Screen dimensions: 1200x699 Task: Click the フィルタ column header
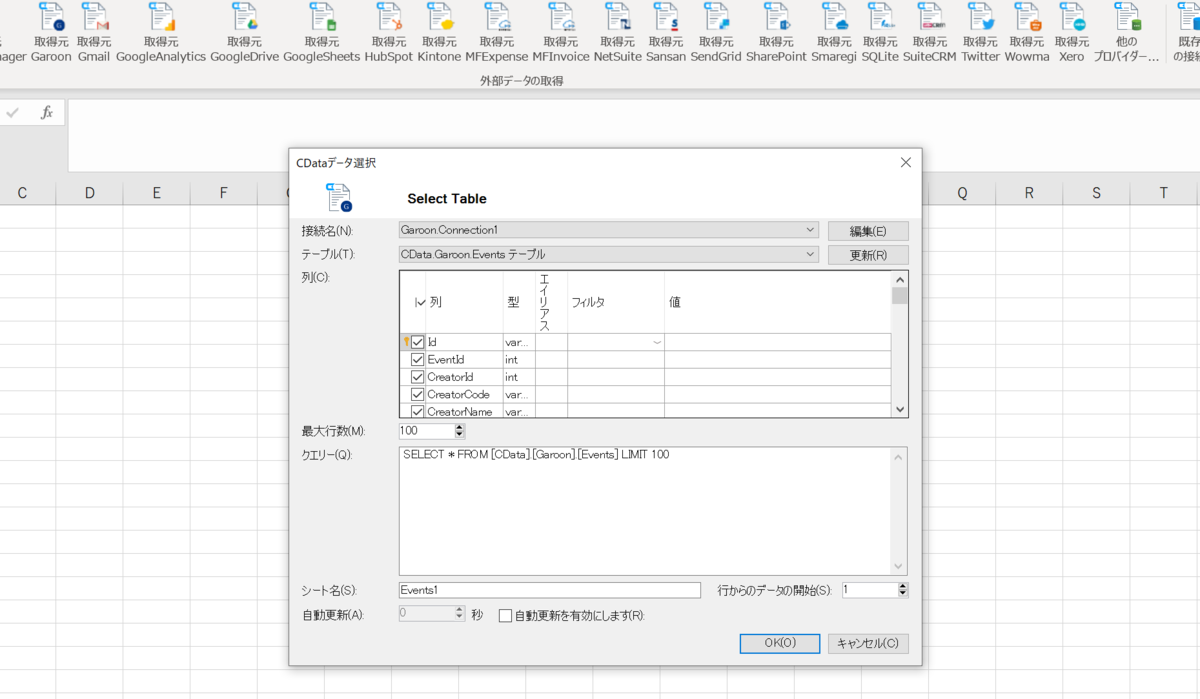point(616,302)
